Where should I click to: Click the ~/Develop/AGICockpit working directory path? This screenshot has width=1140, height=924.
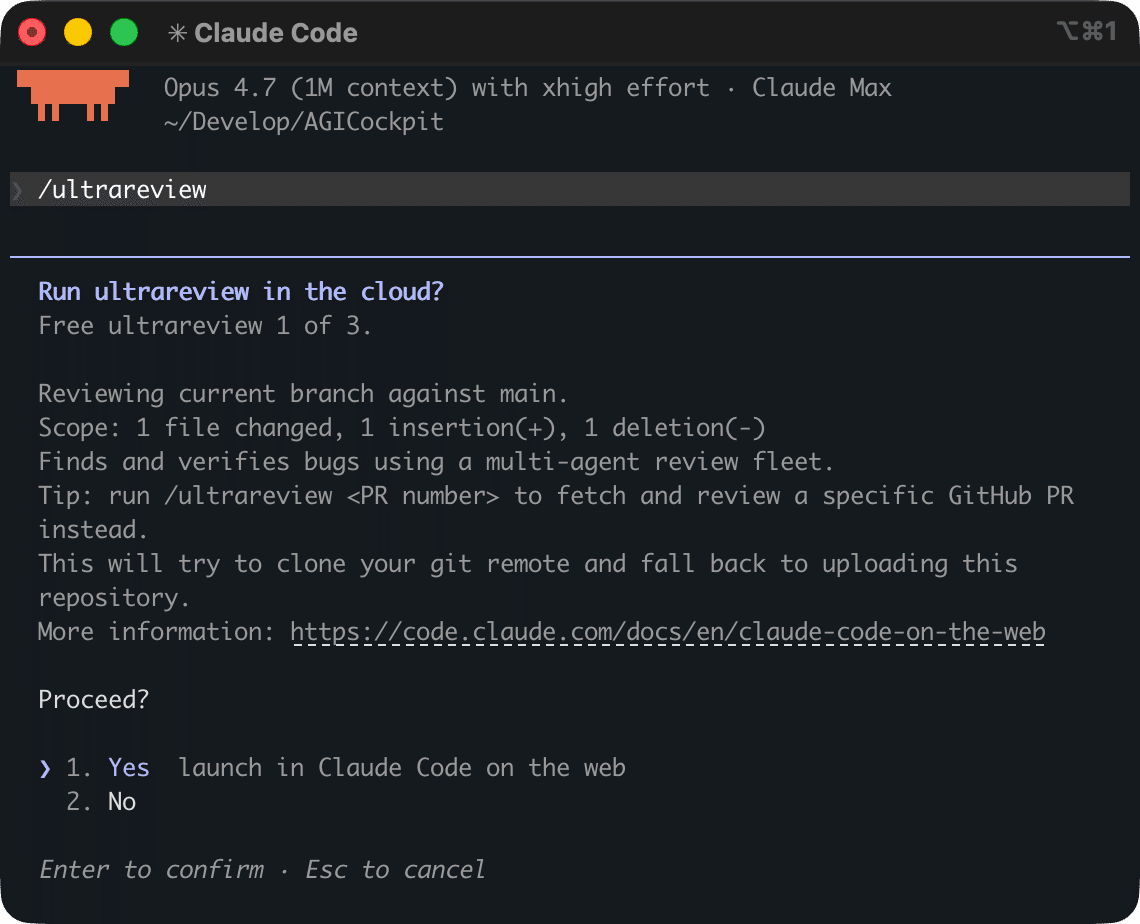303,122
